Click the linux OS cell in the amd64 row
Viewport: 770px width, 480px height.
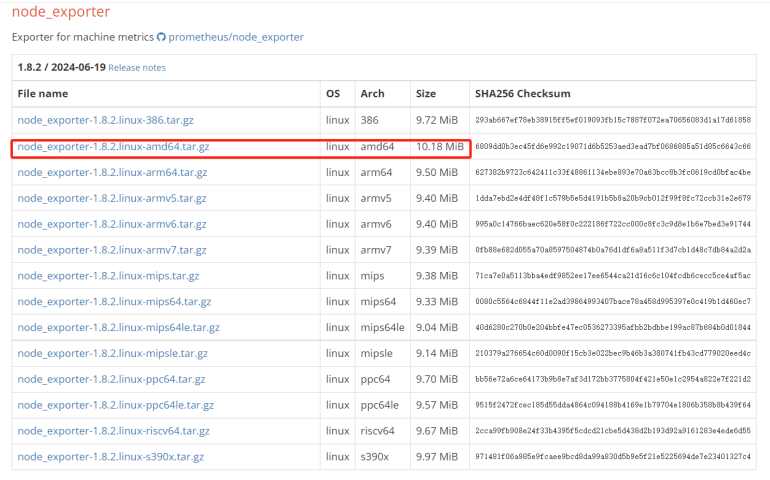pyautogui.click(x=338, y=146)
